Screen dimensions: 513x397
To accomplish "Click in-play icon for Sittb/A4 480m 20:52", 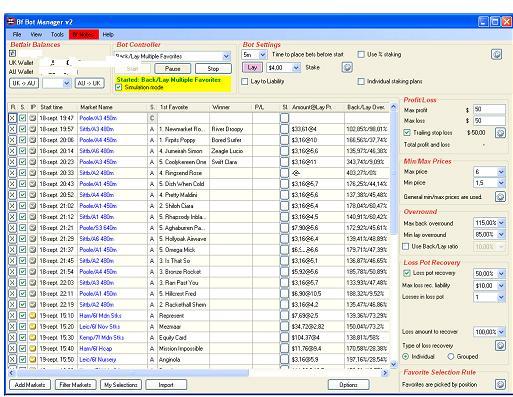I will tap(33, 195).
